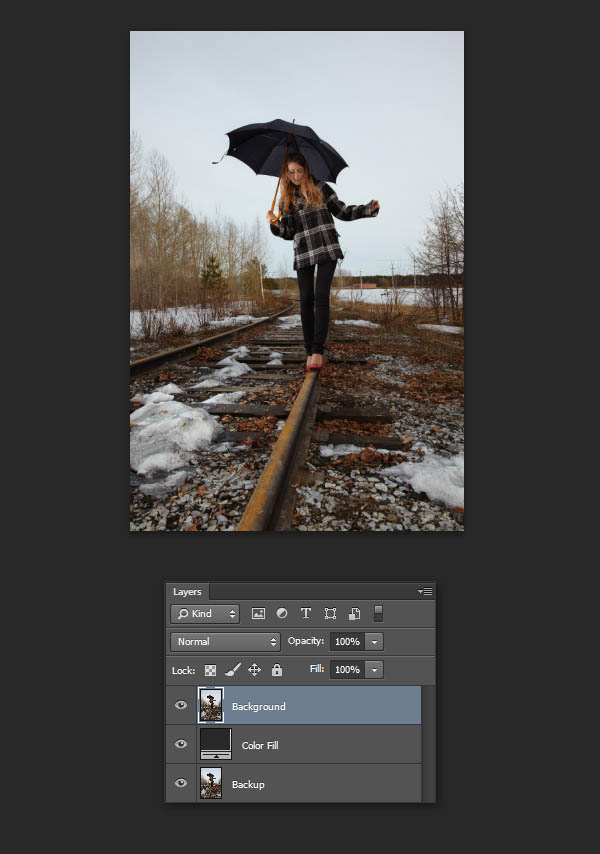The width and height of the screenshot is (600, 854).
Task: Select the Layers panel tab
Action: (187, 592)
